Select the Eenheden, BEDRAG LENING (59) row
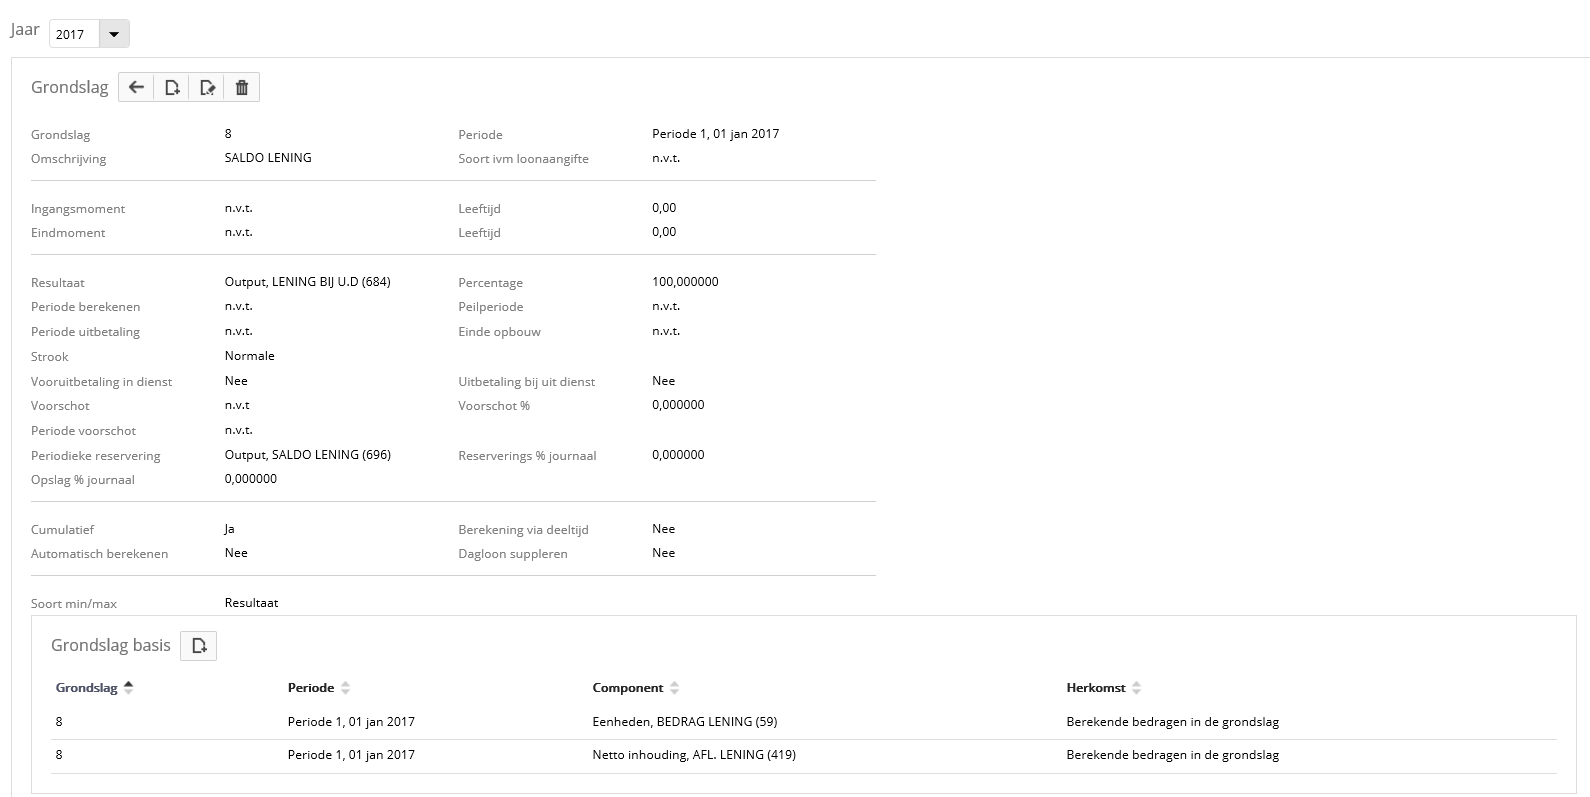 point(684,722)
